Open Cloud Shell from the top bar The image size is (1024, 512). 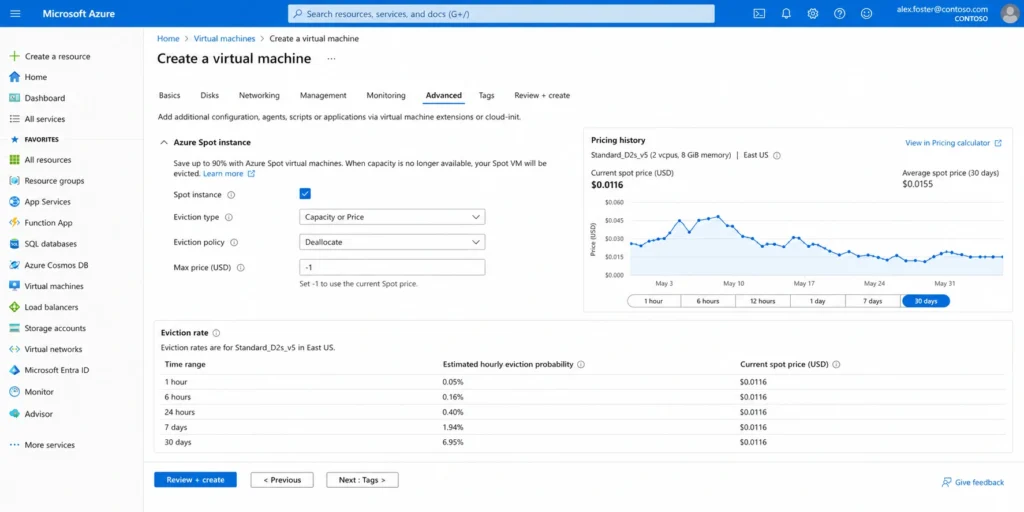click(759, 14)
